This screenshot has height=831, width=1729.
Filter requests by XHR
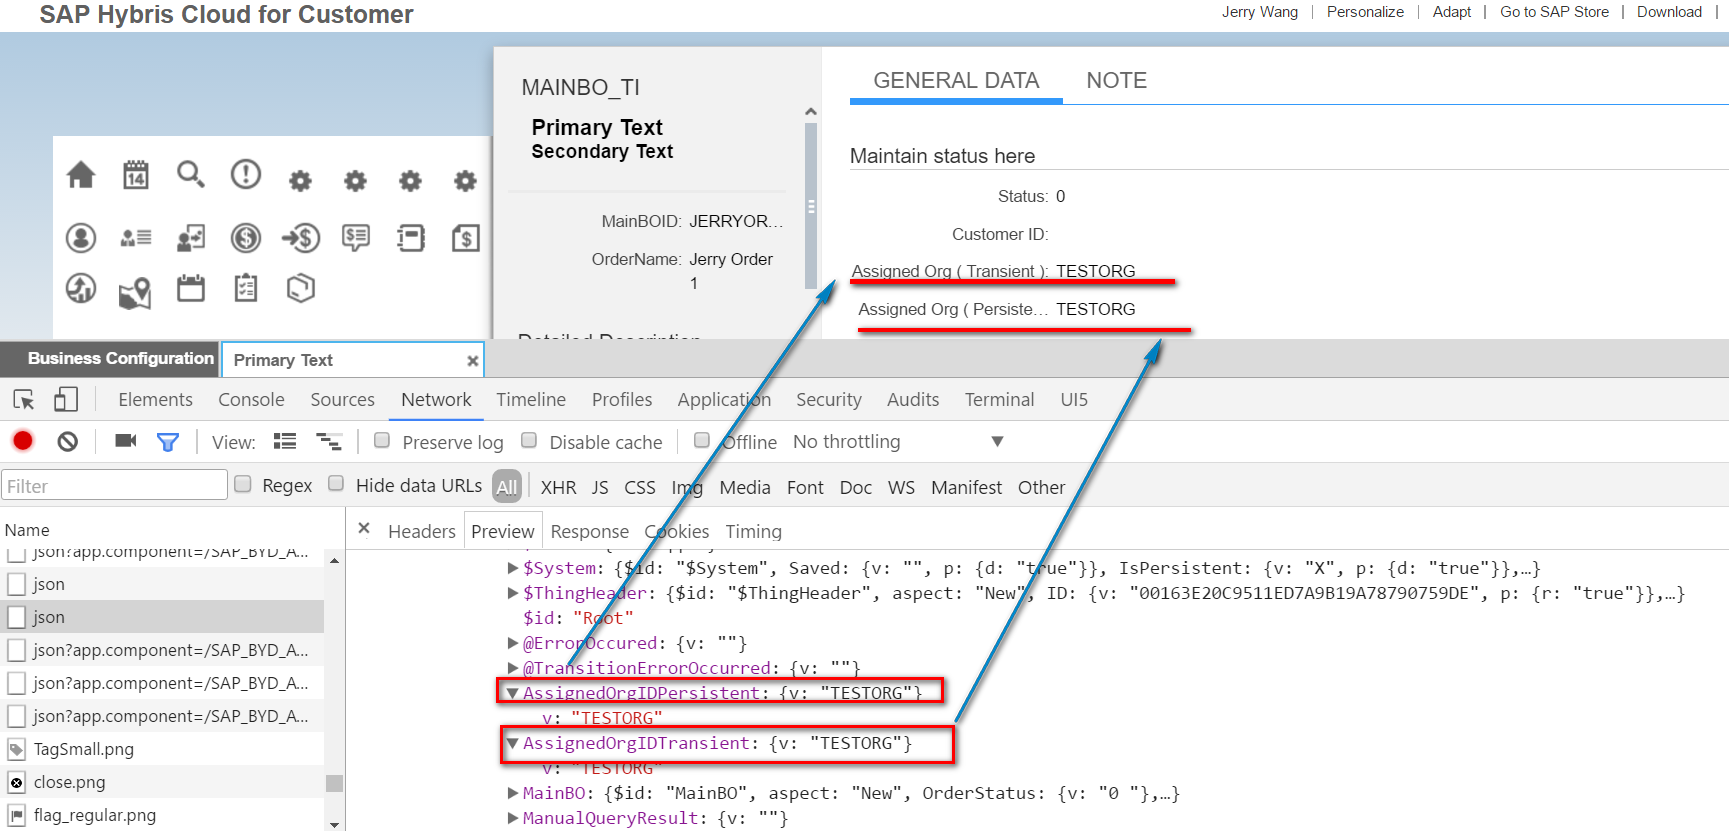coord(558,488)
